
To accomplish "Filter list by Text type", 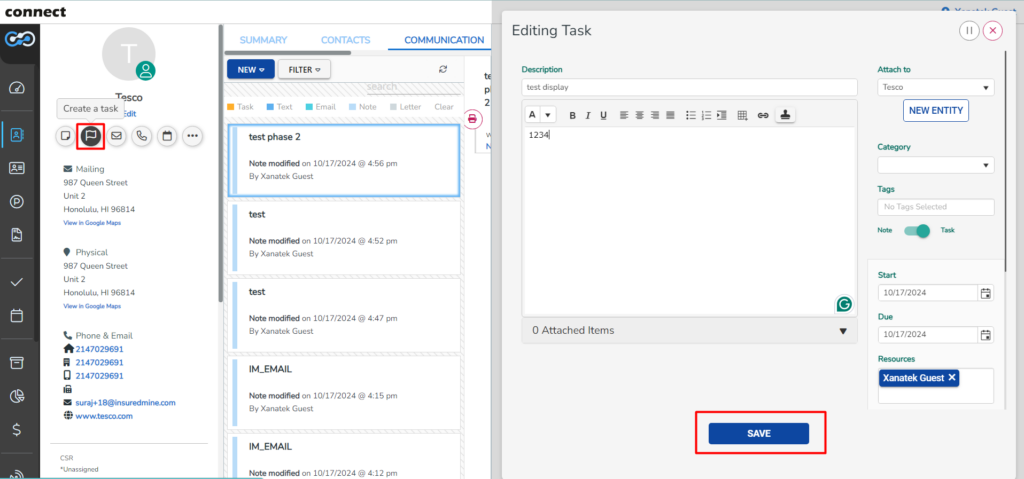I will click(280, 107).
